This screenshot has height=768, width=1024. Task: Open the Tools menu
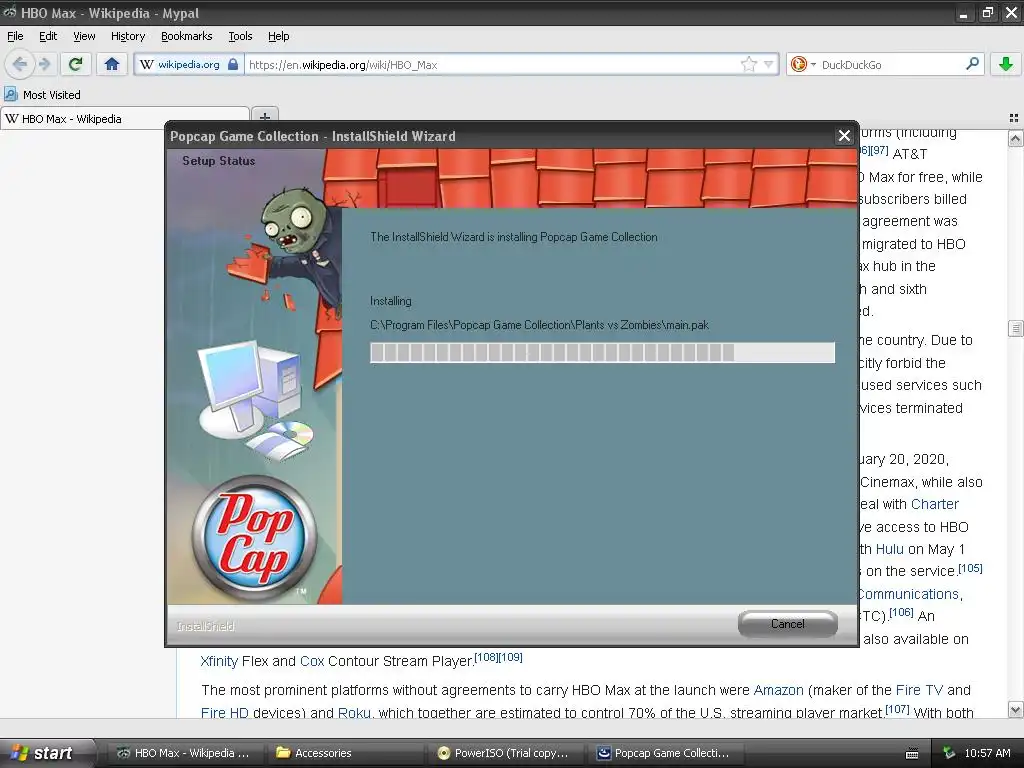pyautogui.click(x=240, y=36)
